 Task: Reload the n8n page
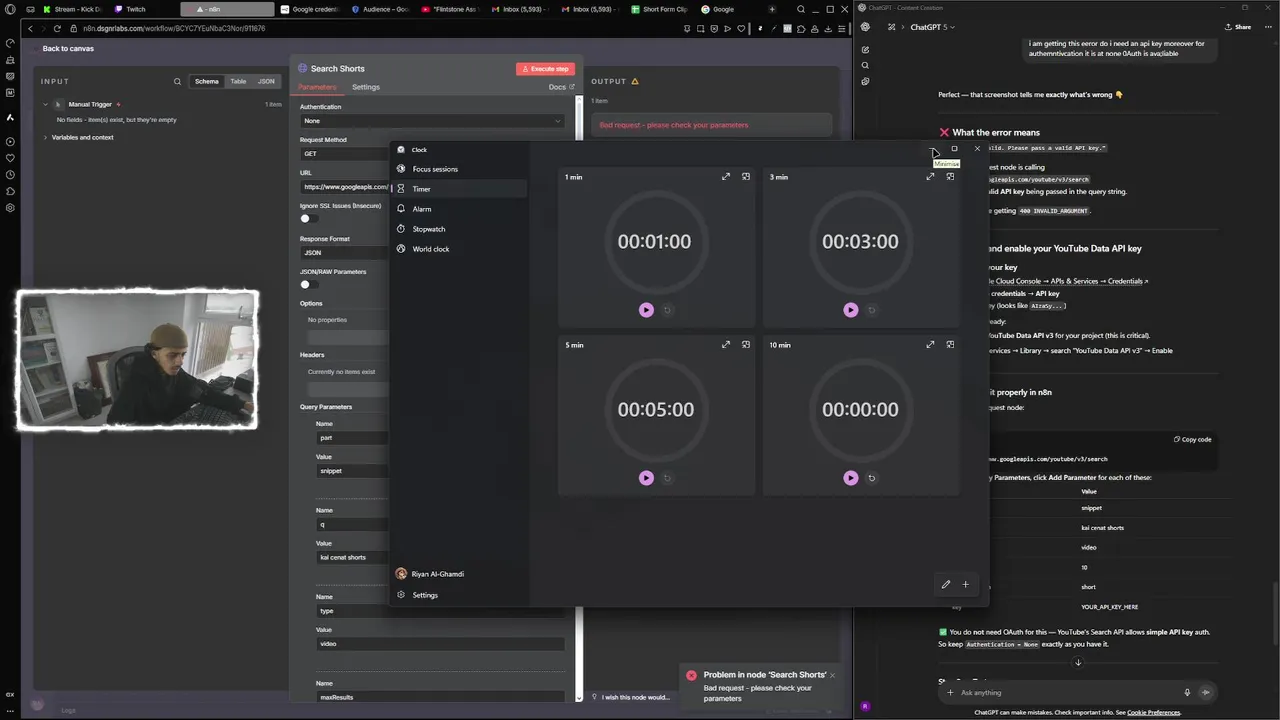point(57,29)
